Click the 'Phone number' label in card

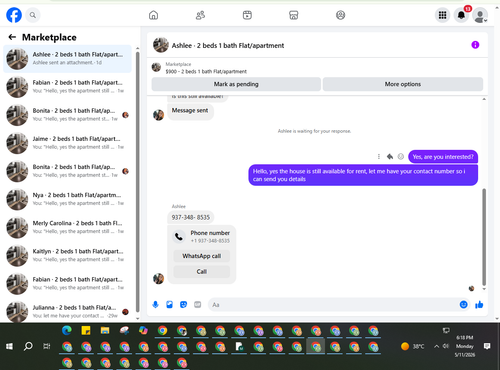(x=210, y=233)
